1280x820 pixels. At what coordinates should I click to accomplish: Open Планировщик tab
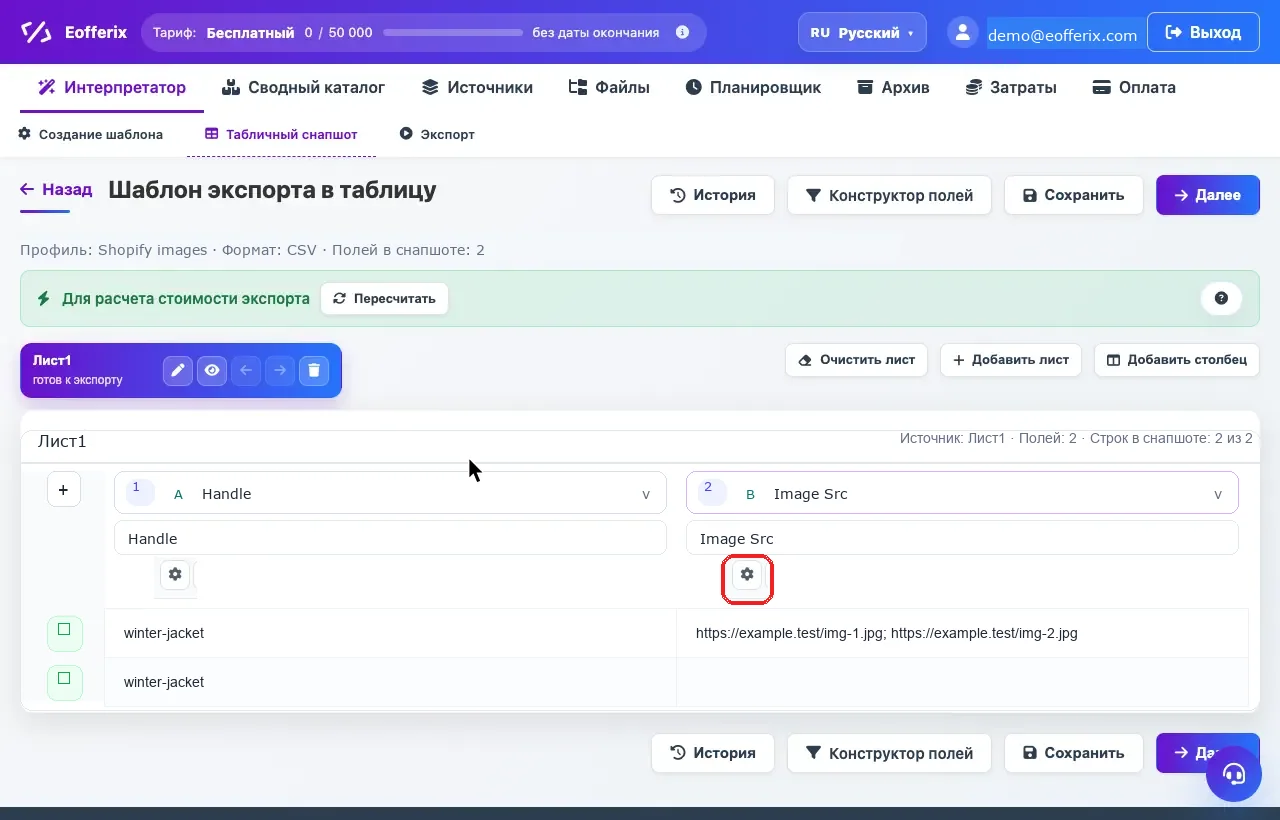point(753,88)
